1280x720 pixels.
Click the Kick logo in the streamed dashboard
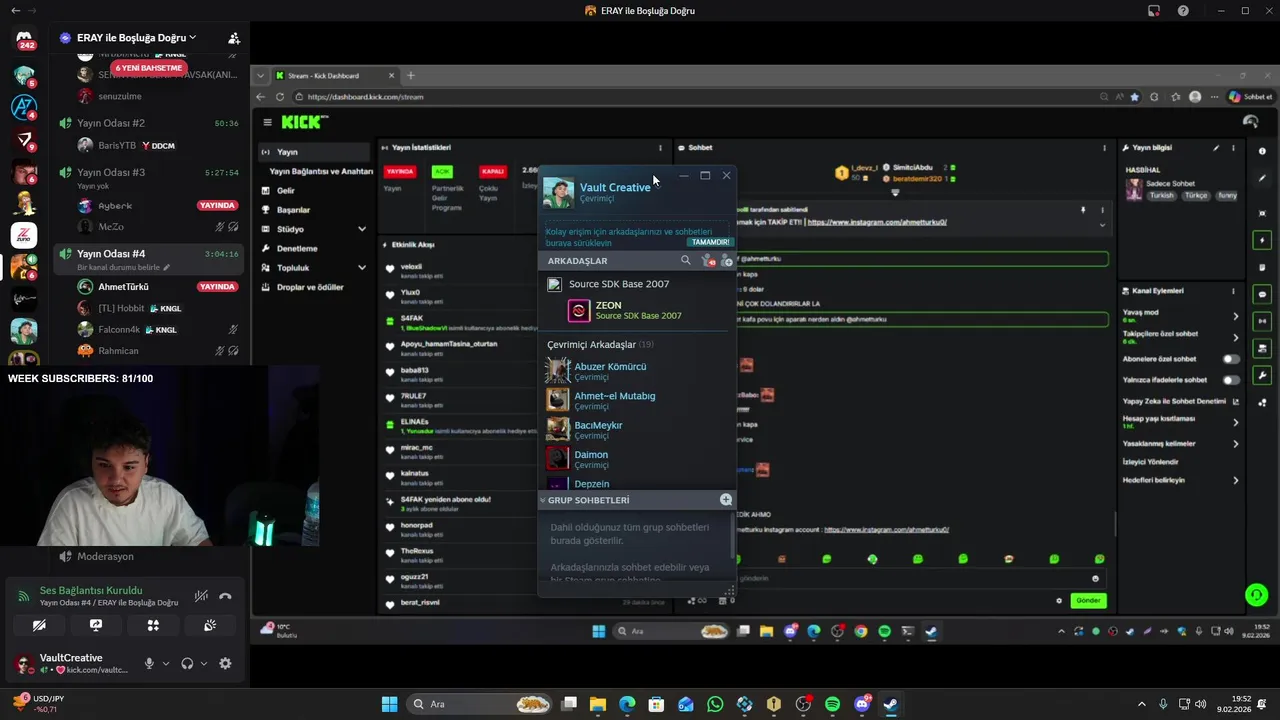tap(304, 122)
